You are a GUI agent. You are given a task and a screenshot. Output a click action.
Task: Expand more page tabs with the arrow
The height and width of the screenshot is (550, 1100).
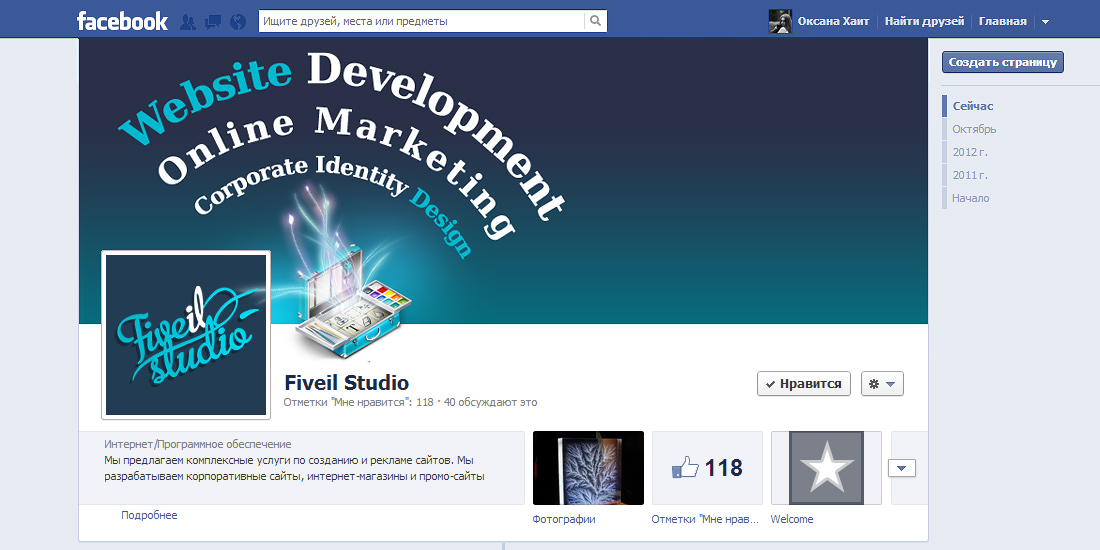(902, 468)
